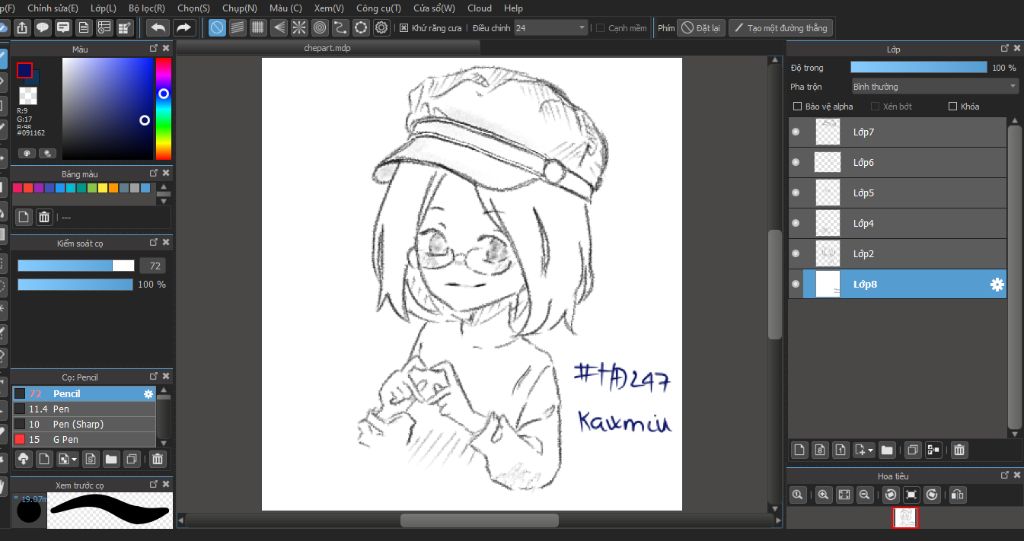Delete brush with trash icon in Cọ panel
1024x541 pixels.
[x=157, y=459]
